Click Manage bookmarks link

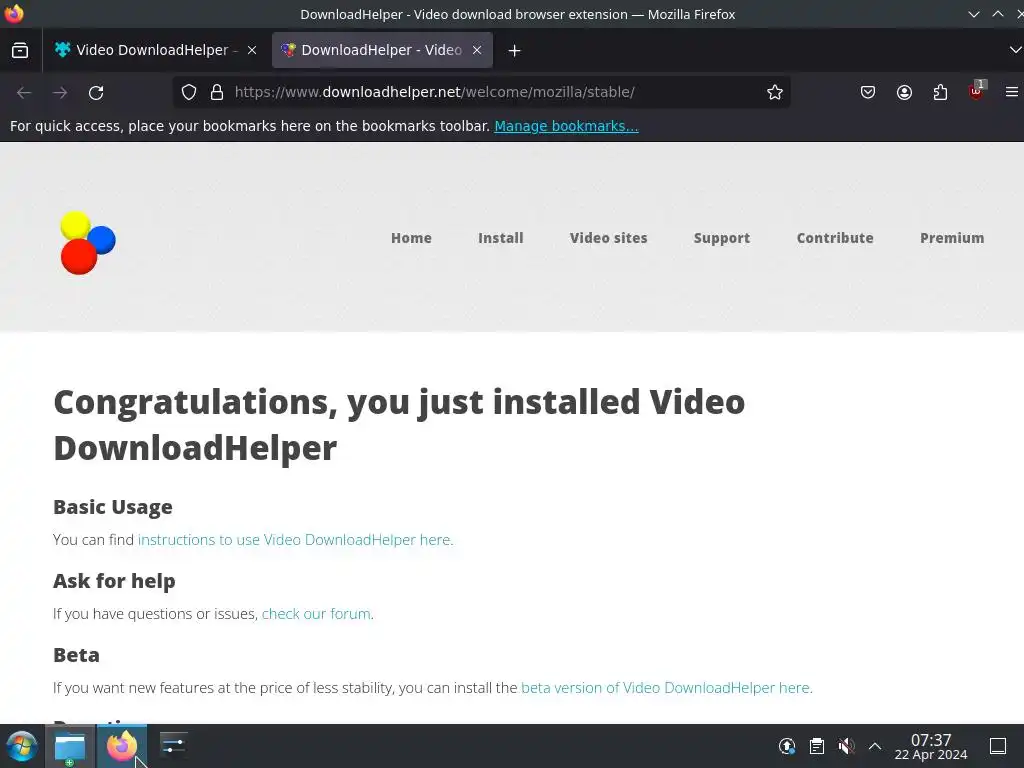[x=566, y=126]
